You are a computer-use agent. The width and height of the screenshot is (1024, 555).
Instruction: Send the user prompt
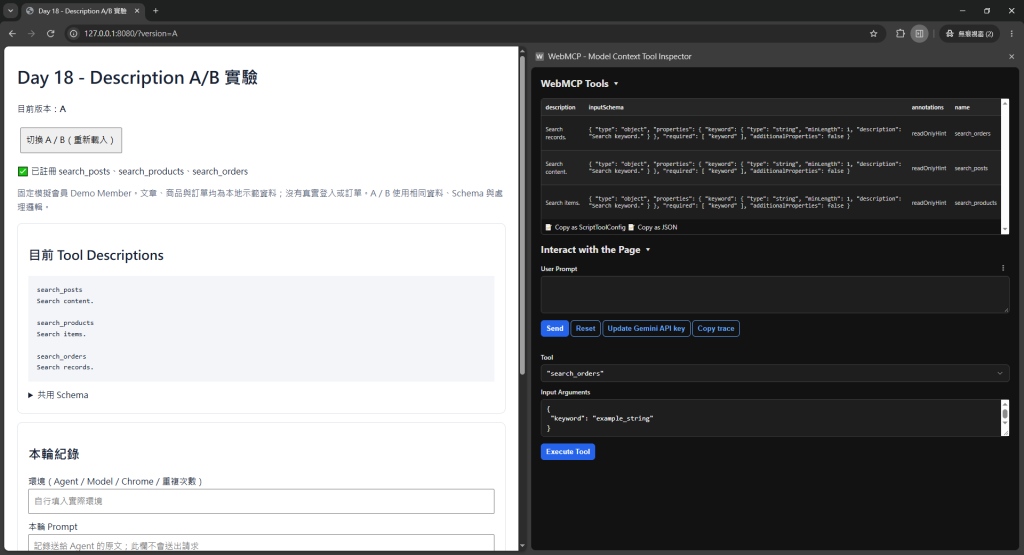pyautogui.click(x=554, y=328)
